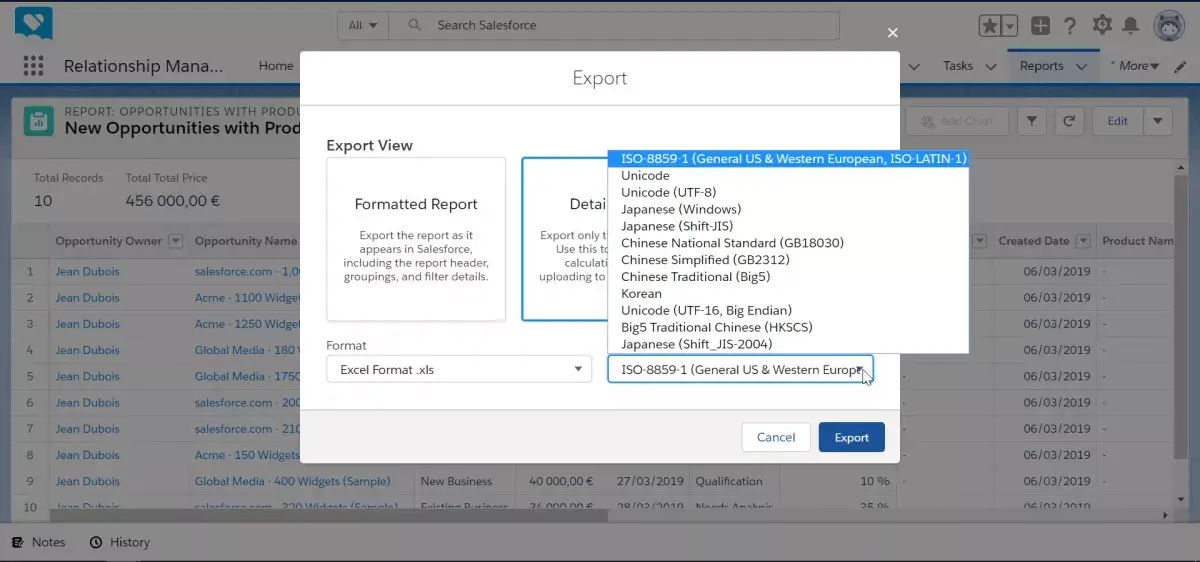Choose Chinese National Standard (GB18030)
This screenshot has width=1200, height=562.
point(788,243)
